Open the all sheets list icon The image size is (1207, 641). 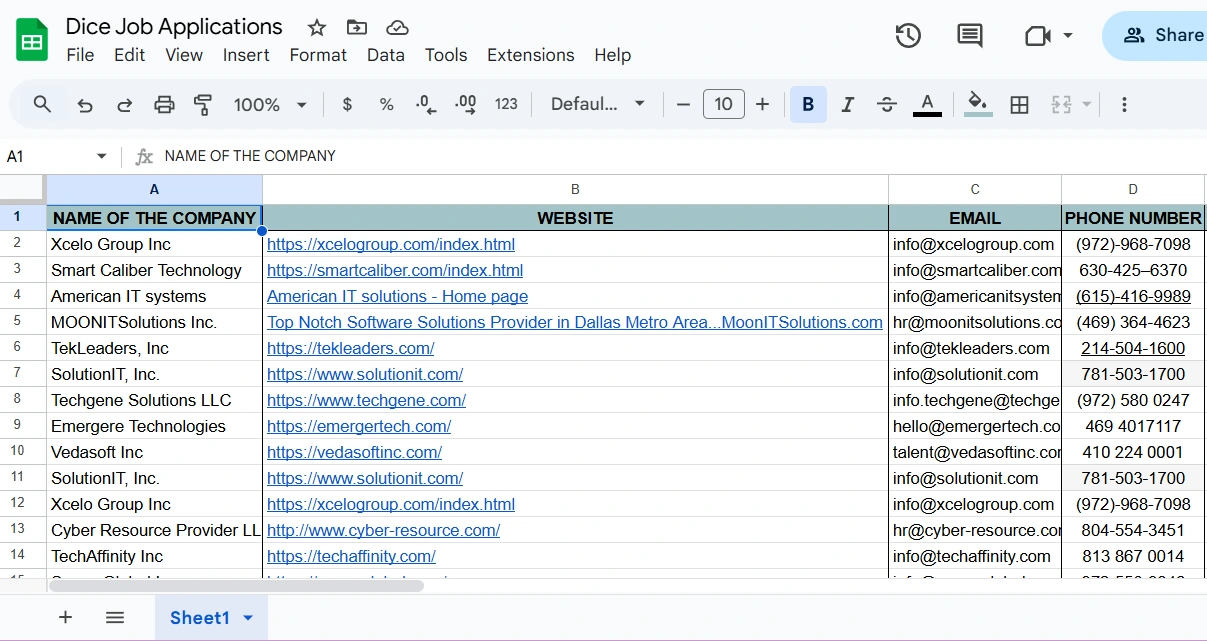tap(115, 618)
